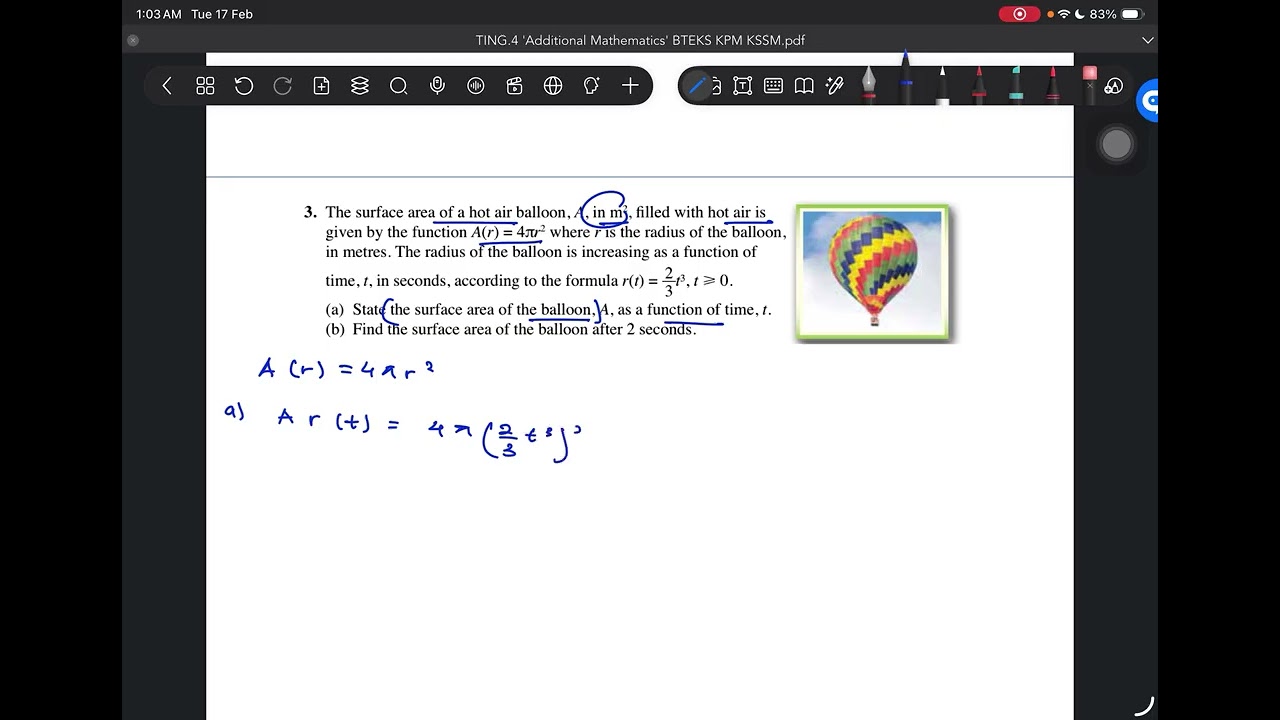Tap the time 1:03 AM in status bar

(159, 14)
